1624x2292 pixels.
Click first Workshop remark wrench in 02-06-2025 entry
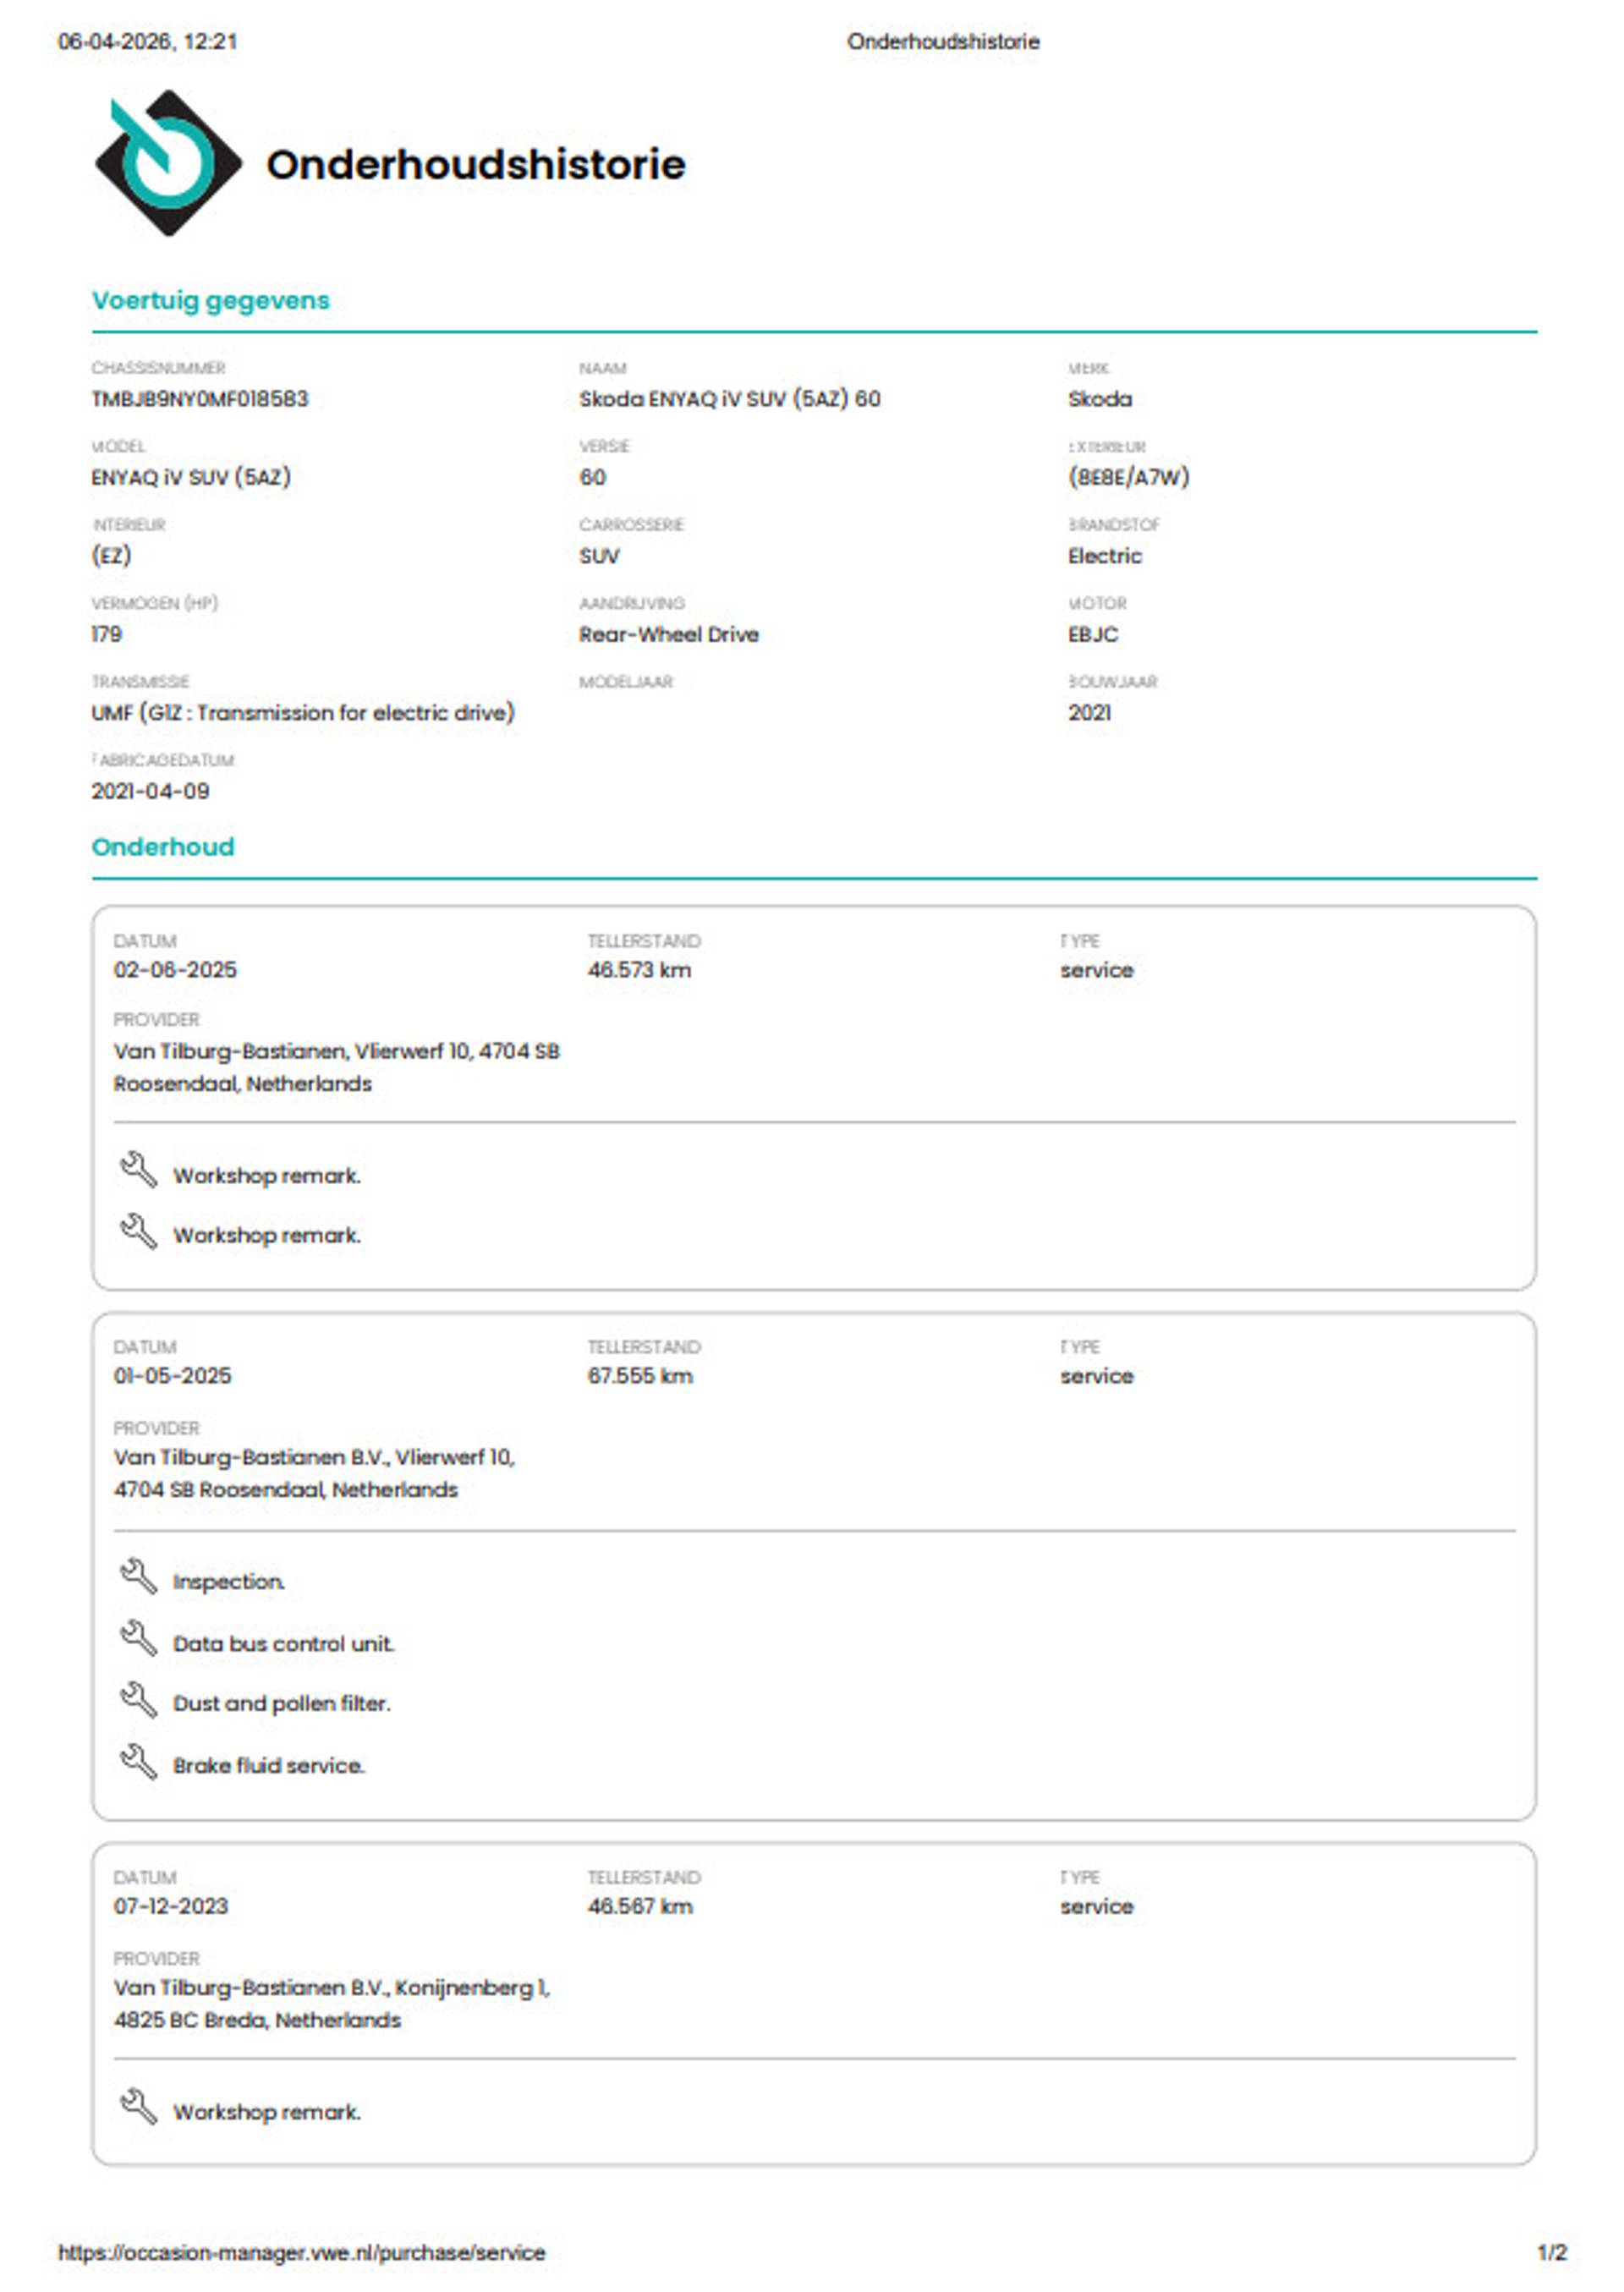pyautogui.click(x=138, y=1170)
